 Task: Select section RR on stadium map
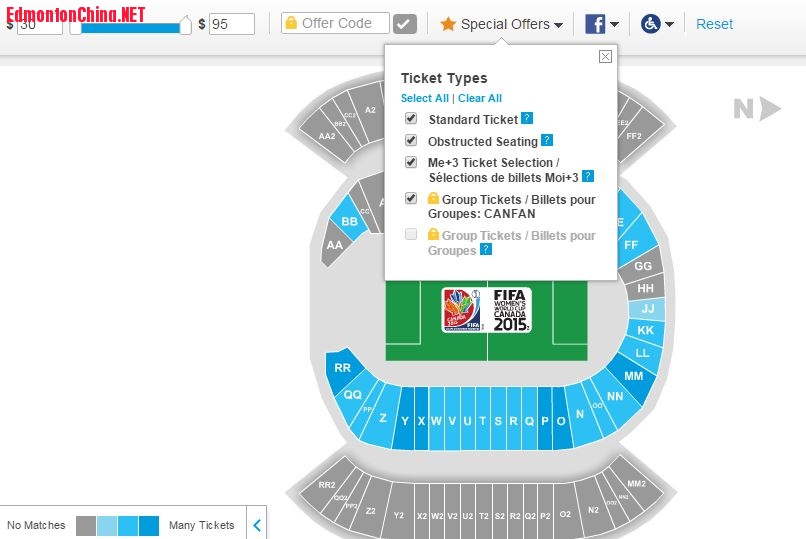coord(343,368)
